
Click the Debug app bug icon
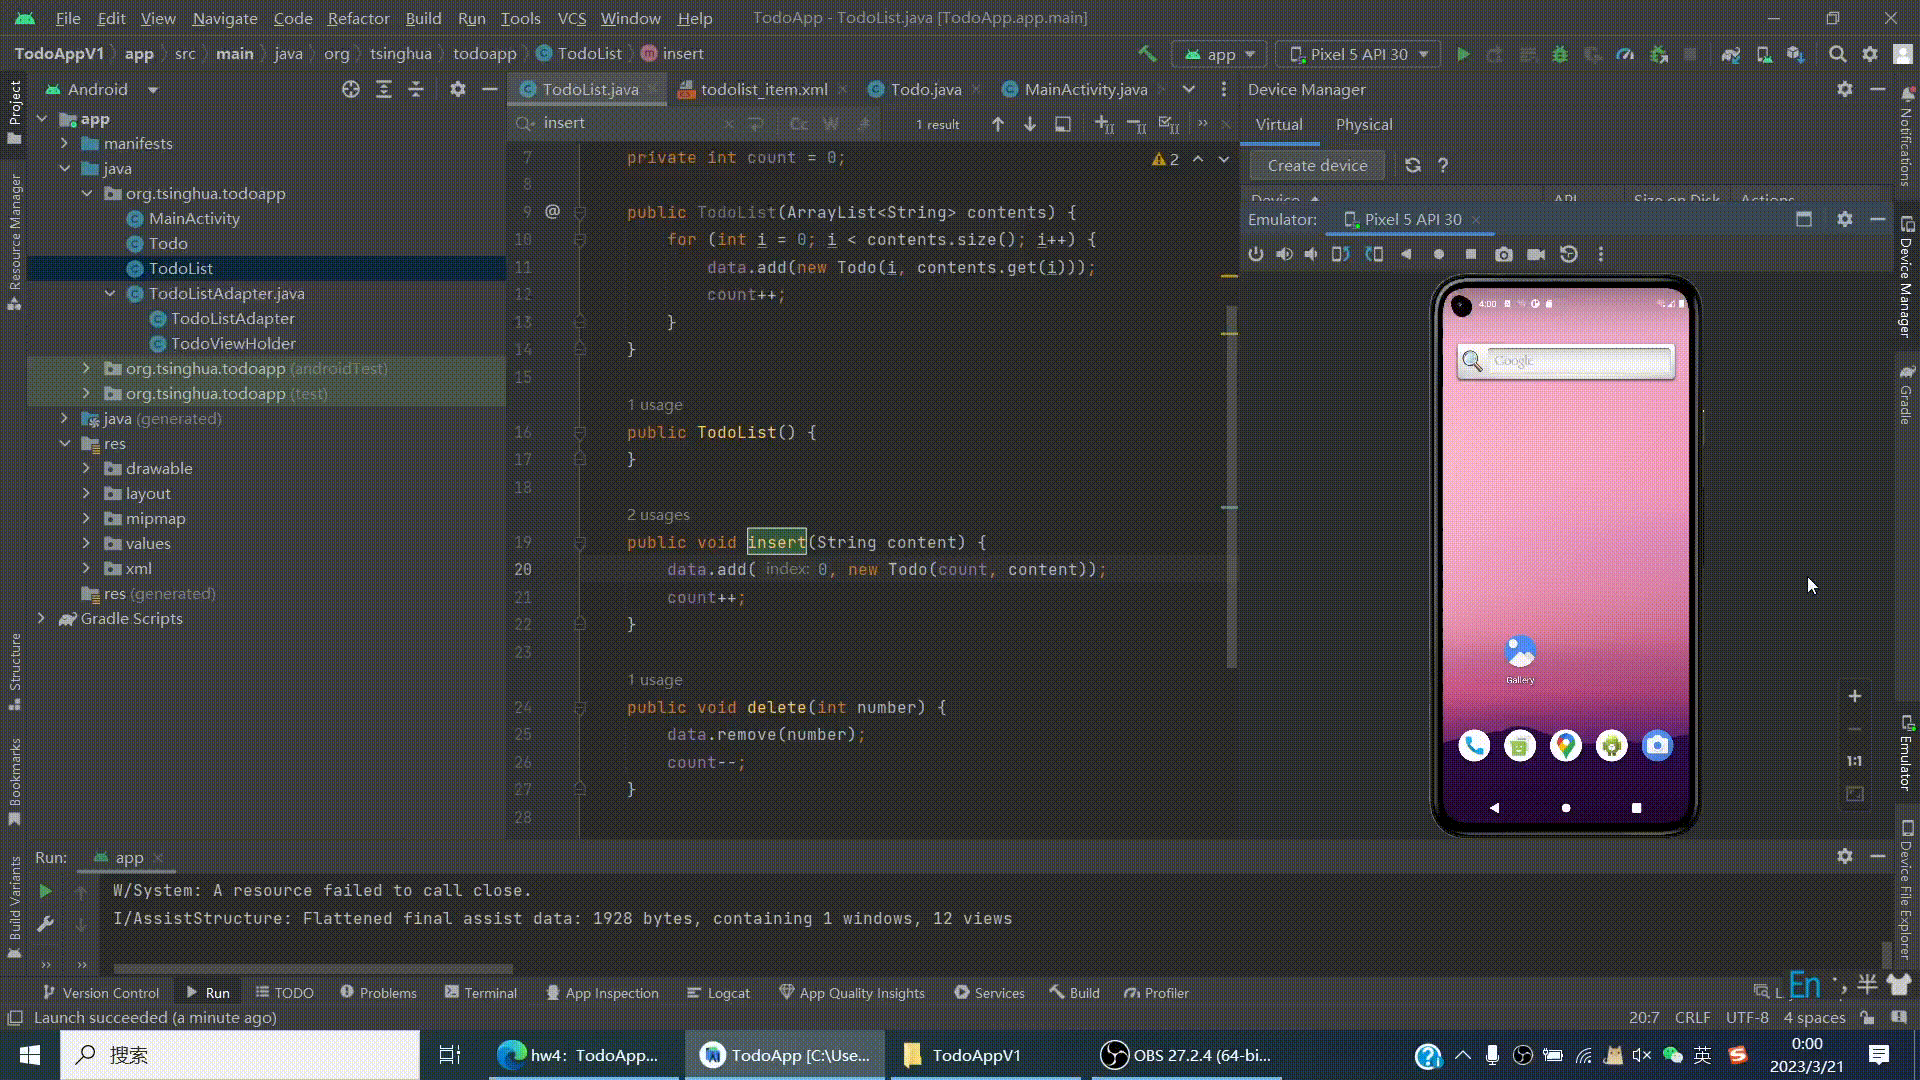point(1559,54)
